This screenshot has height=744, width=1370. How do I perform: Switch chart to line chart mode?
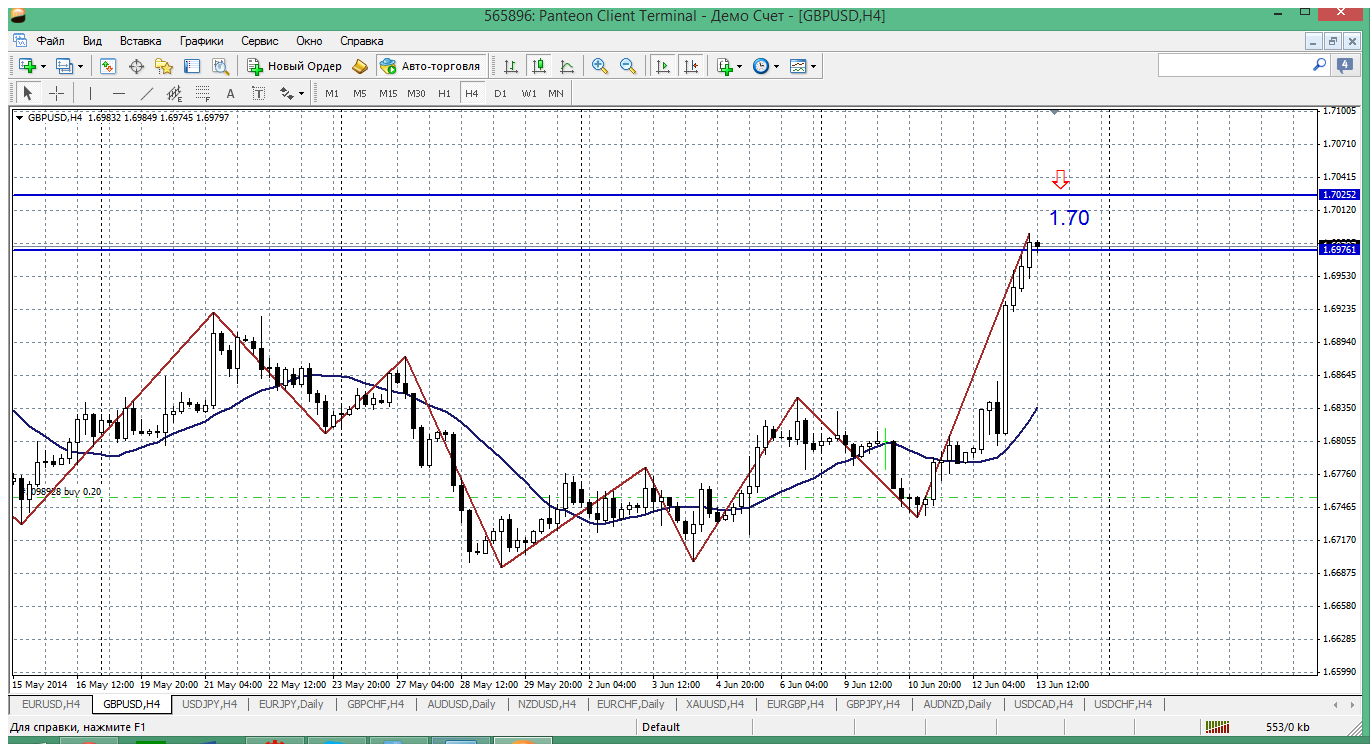(567, 66)
